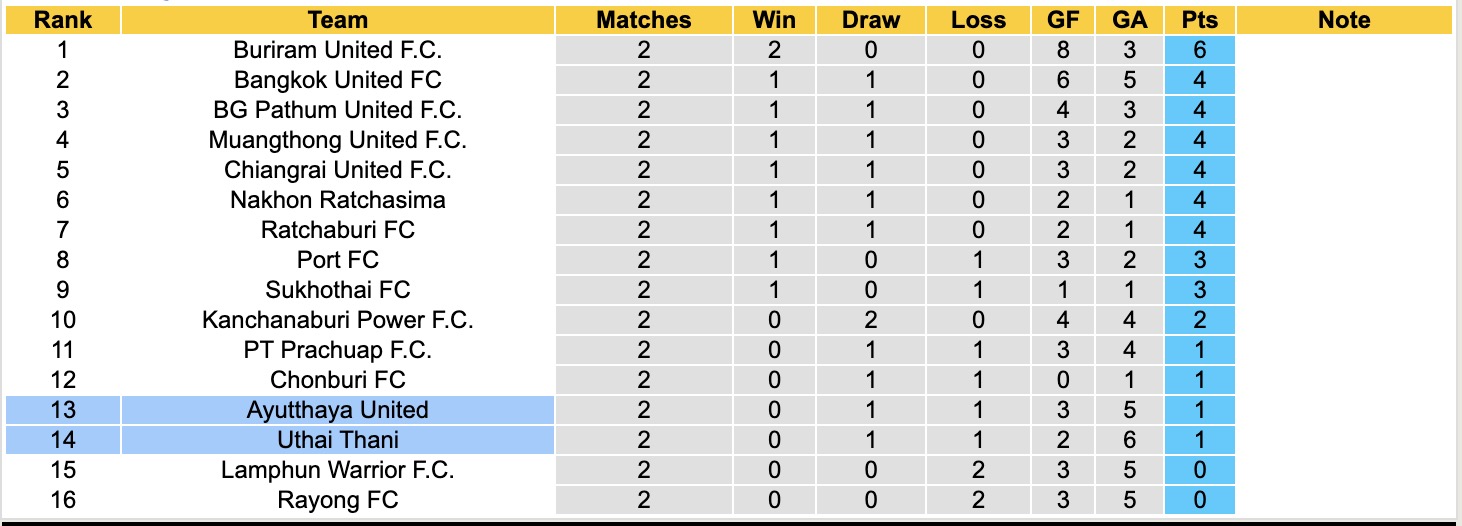This screenshot has width=1462, height=526.
Task: Click the Kanchanaburi Power F.C. team name
Action: coord(338,320)
